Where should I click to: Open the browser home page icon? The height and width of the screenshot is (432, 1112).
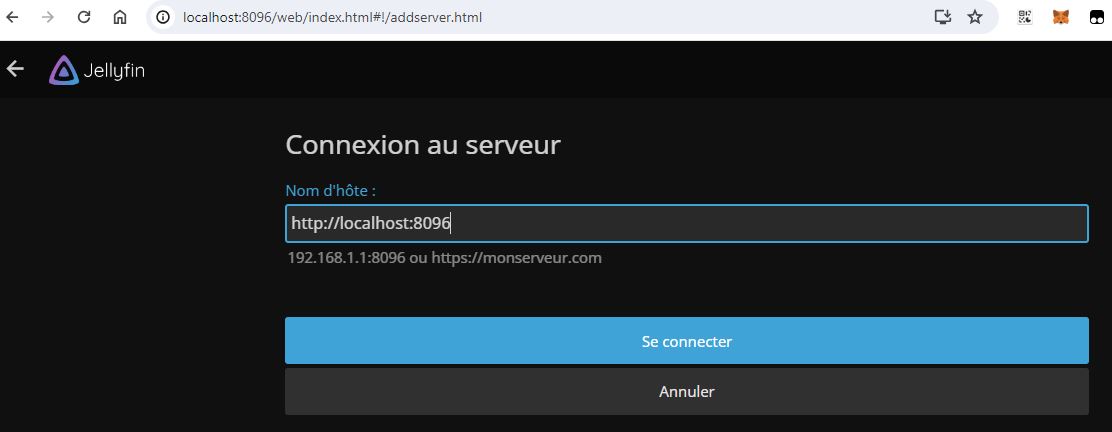[x=120, y=17]
